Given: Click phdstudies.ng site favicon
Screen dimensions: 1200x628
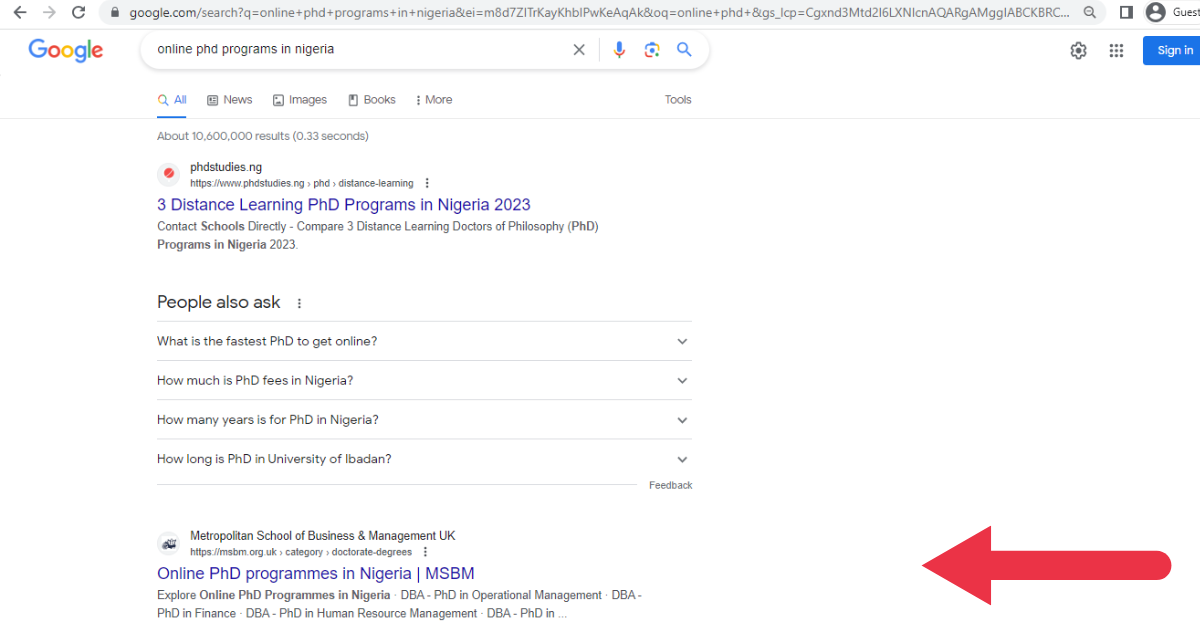Looking at the screenshot, I should (169, 175).
